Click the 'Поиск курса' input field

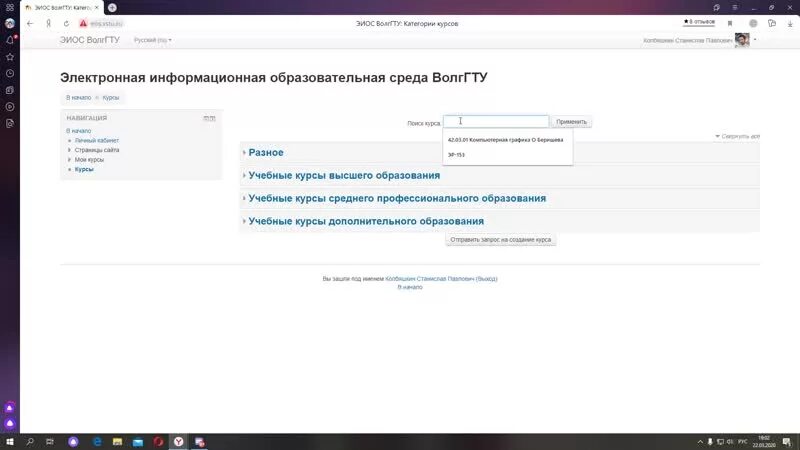pyautogui.click(x=496, y=121)
